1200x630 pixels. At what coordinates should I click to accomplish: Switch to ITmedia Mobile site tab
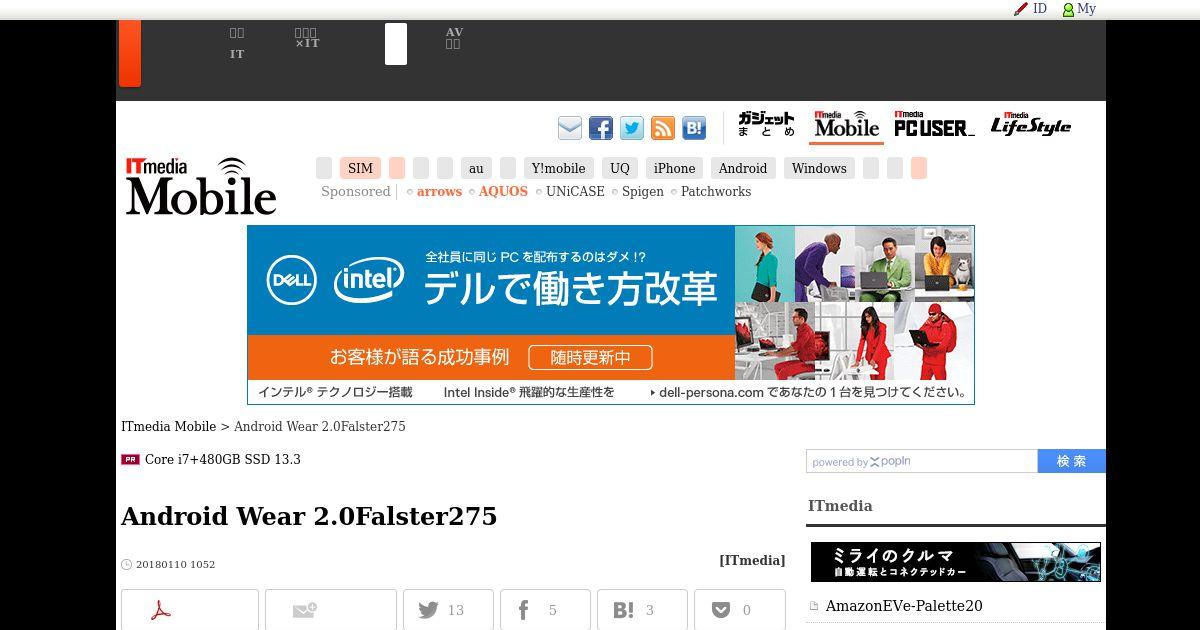(x=846, y=125)
